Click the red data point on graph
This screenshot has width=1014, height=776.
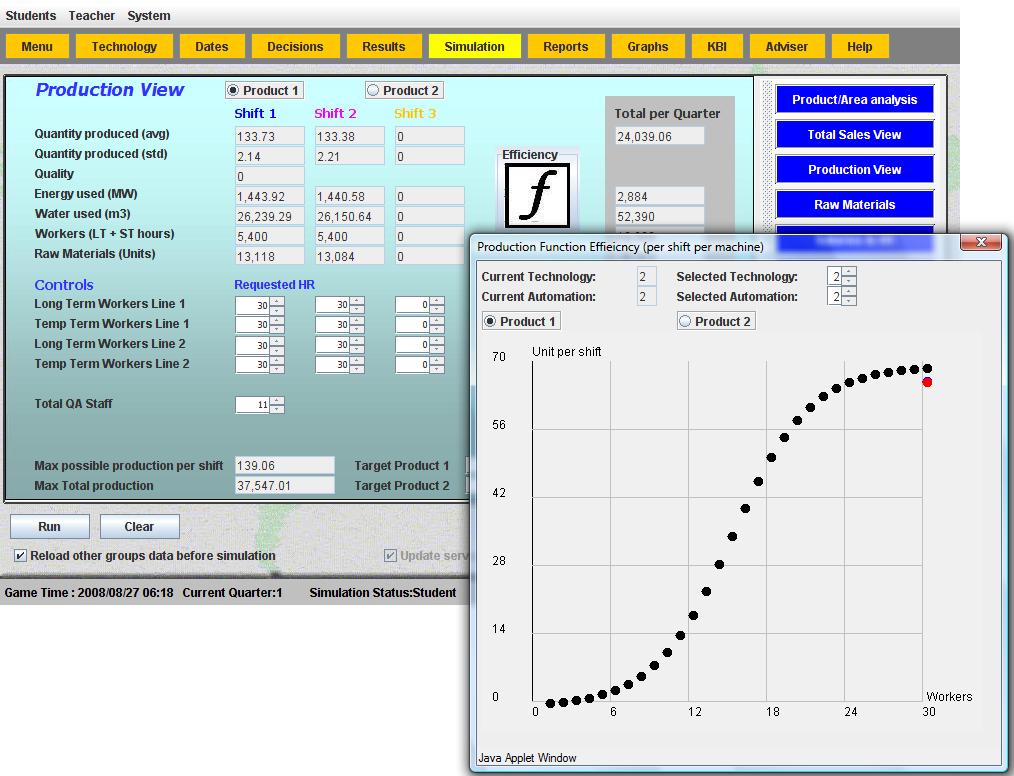927,382
